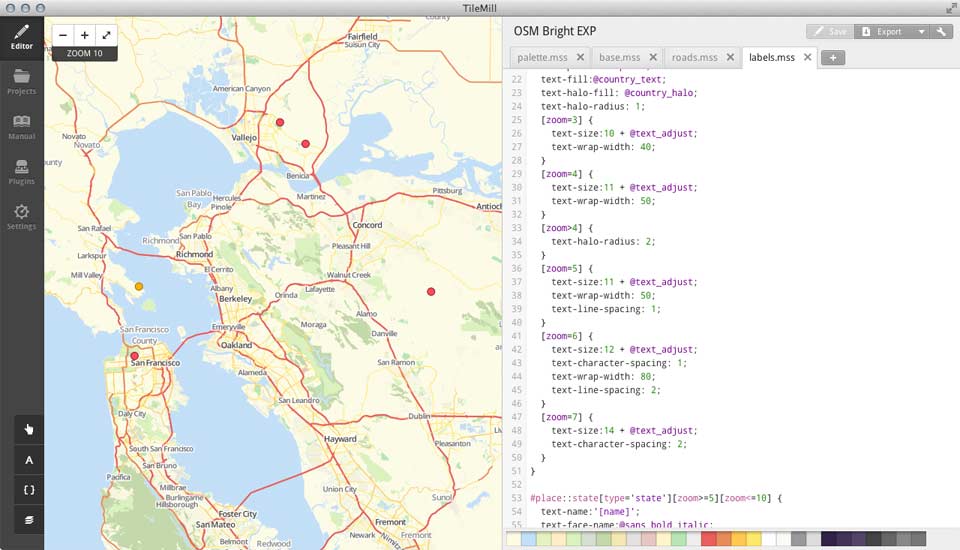Click the red map marker at San Francisco
This screenshot has height=550, width=960.
[135, 356]
